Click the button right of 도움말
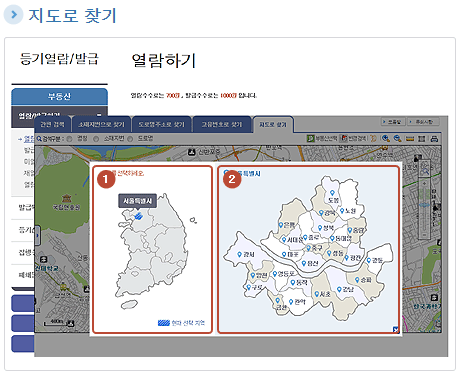 coord(423,122)
